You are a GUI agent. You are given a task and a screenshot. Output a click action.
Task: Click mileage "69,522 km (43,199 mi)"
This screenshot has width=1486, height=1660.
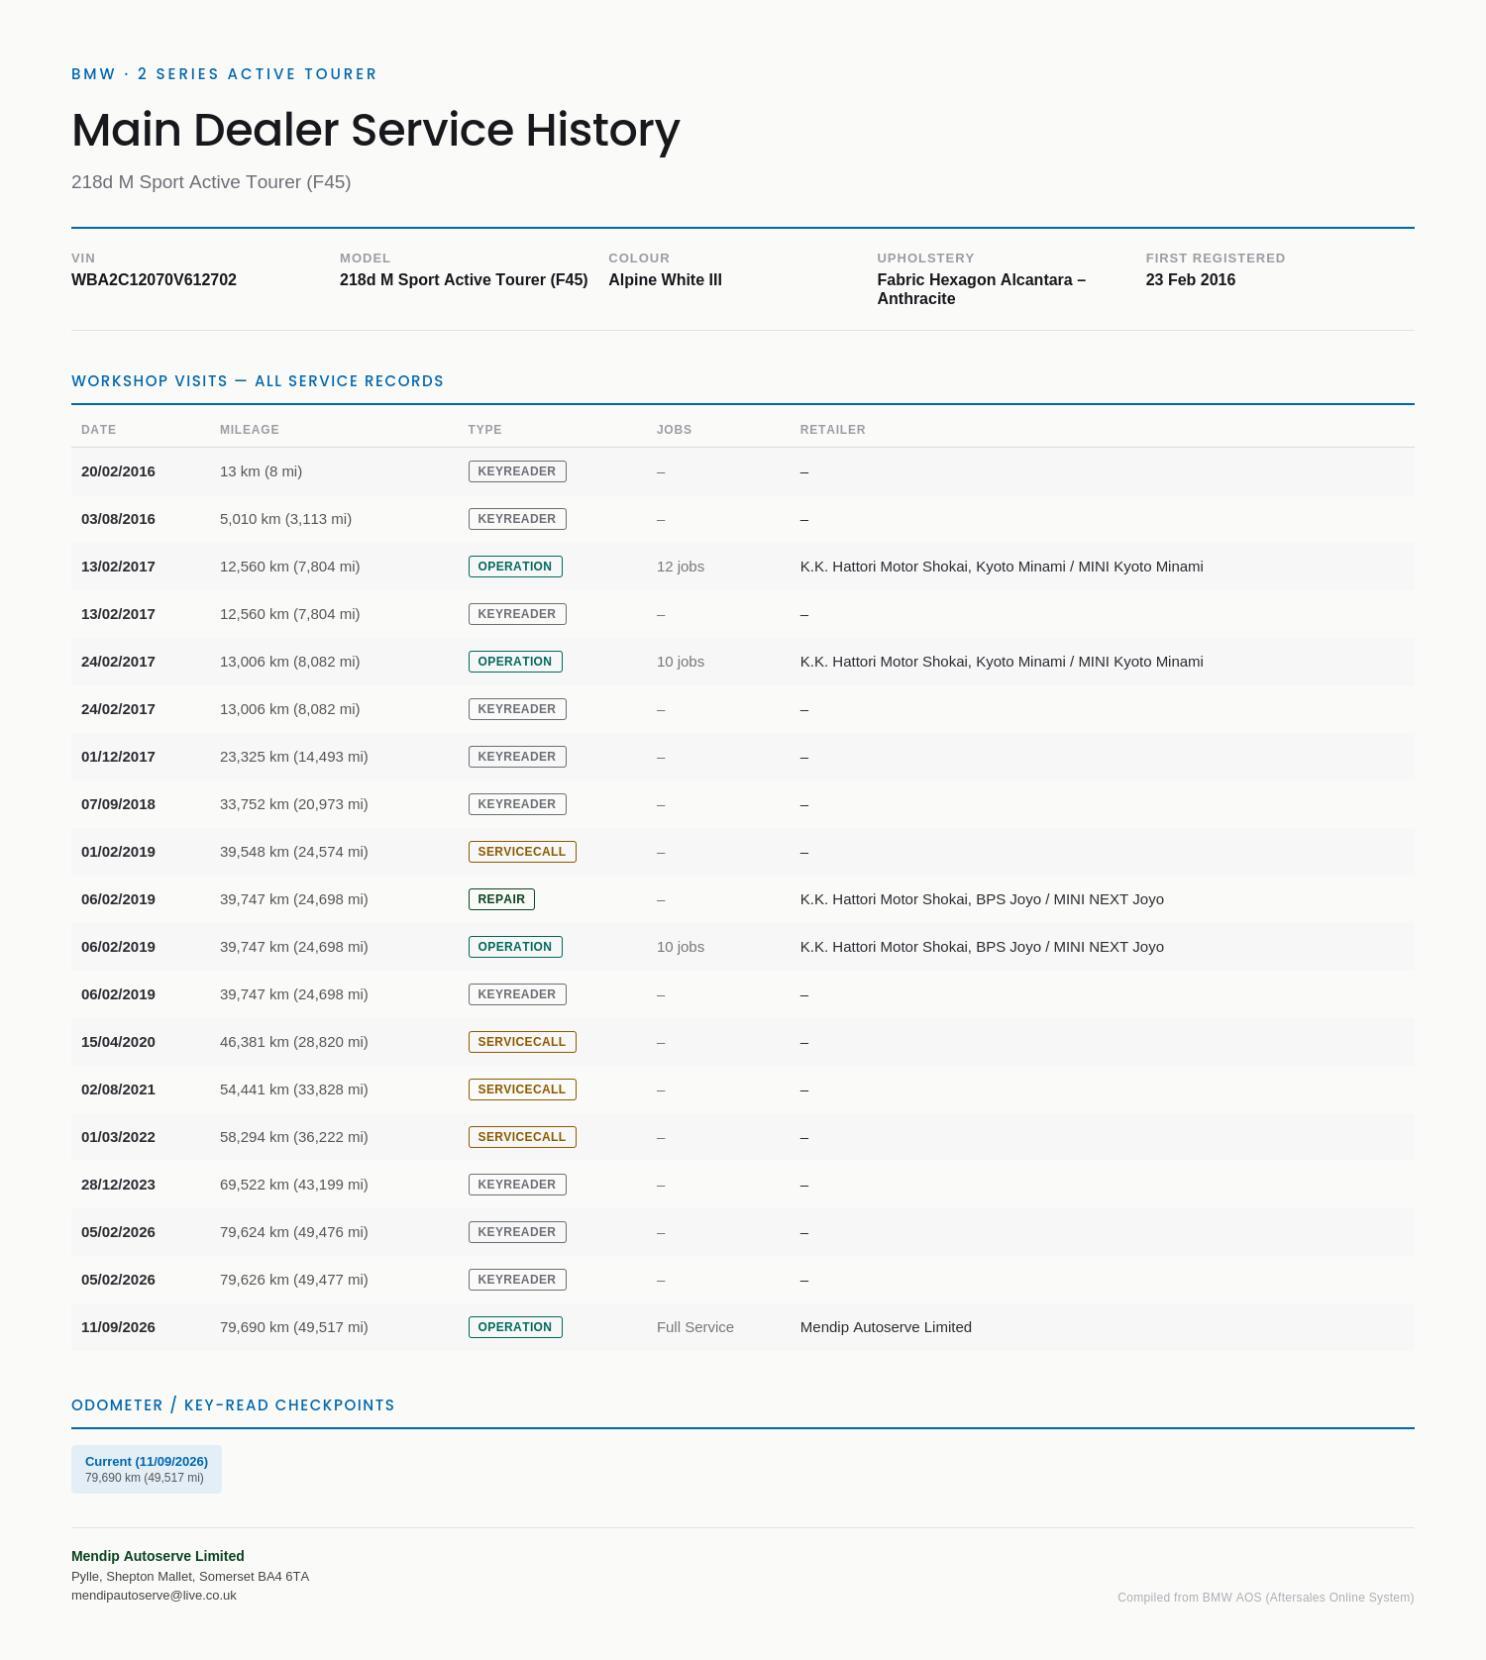pos(294,1184)
